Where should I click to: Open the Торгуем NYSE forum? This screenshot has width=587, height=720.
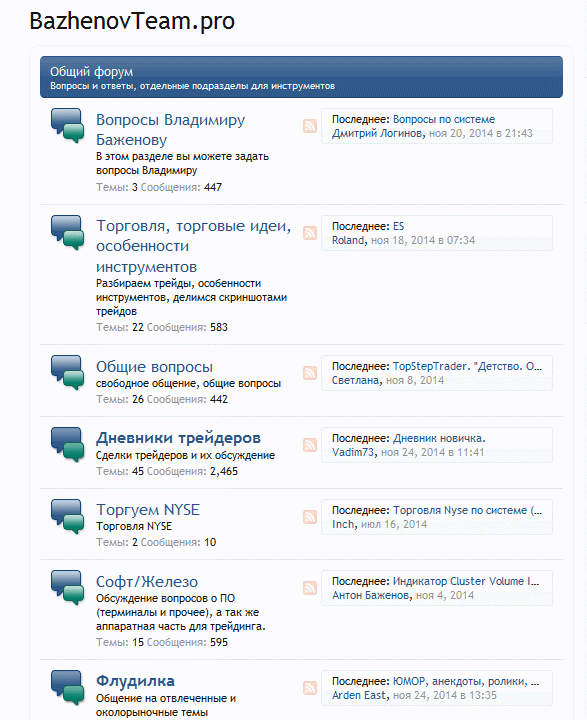[148, 510]
